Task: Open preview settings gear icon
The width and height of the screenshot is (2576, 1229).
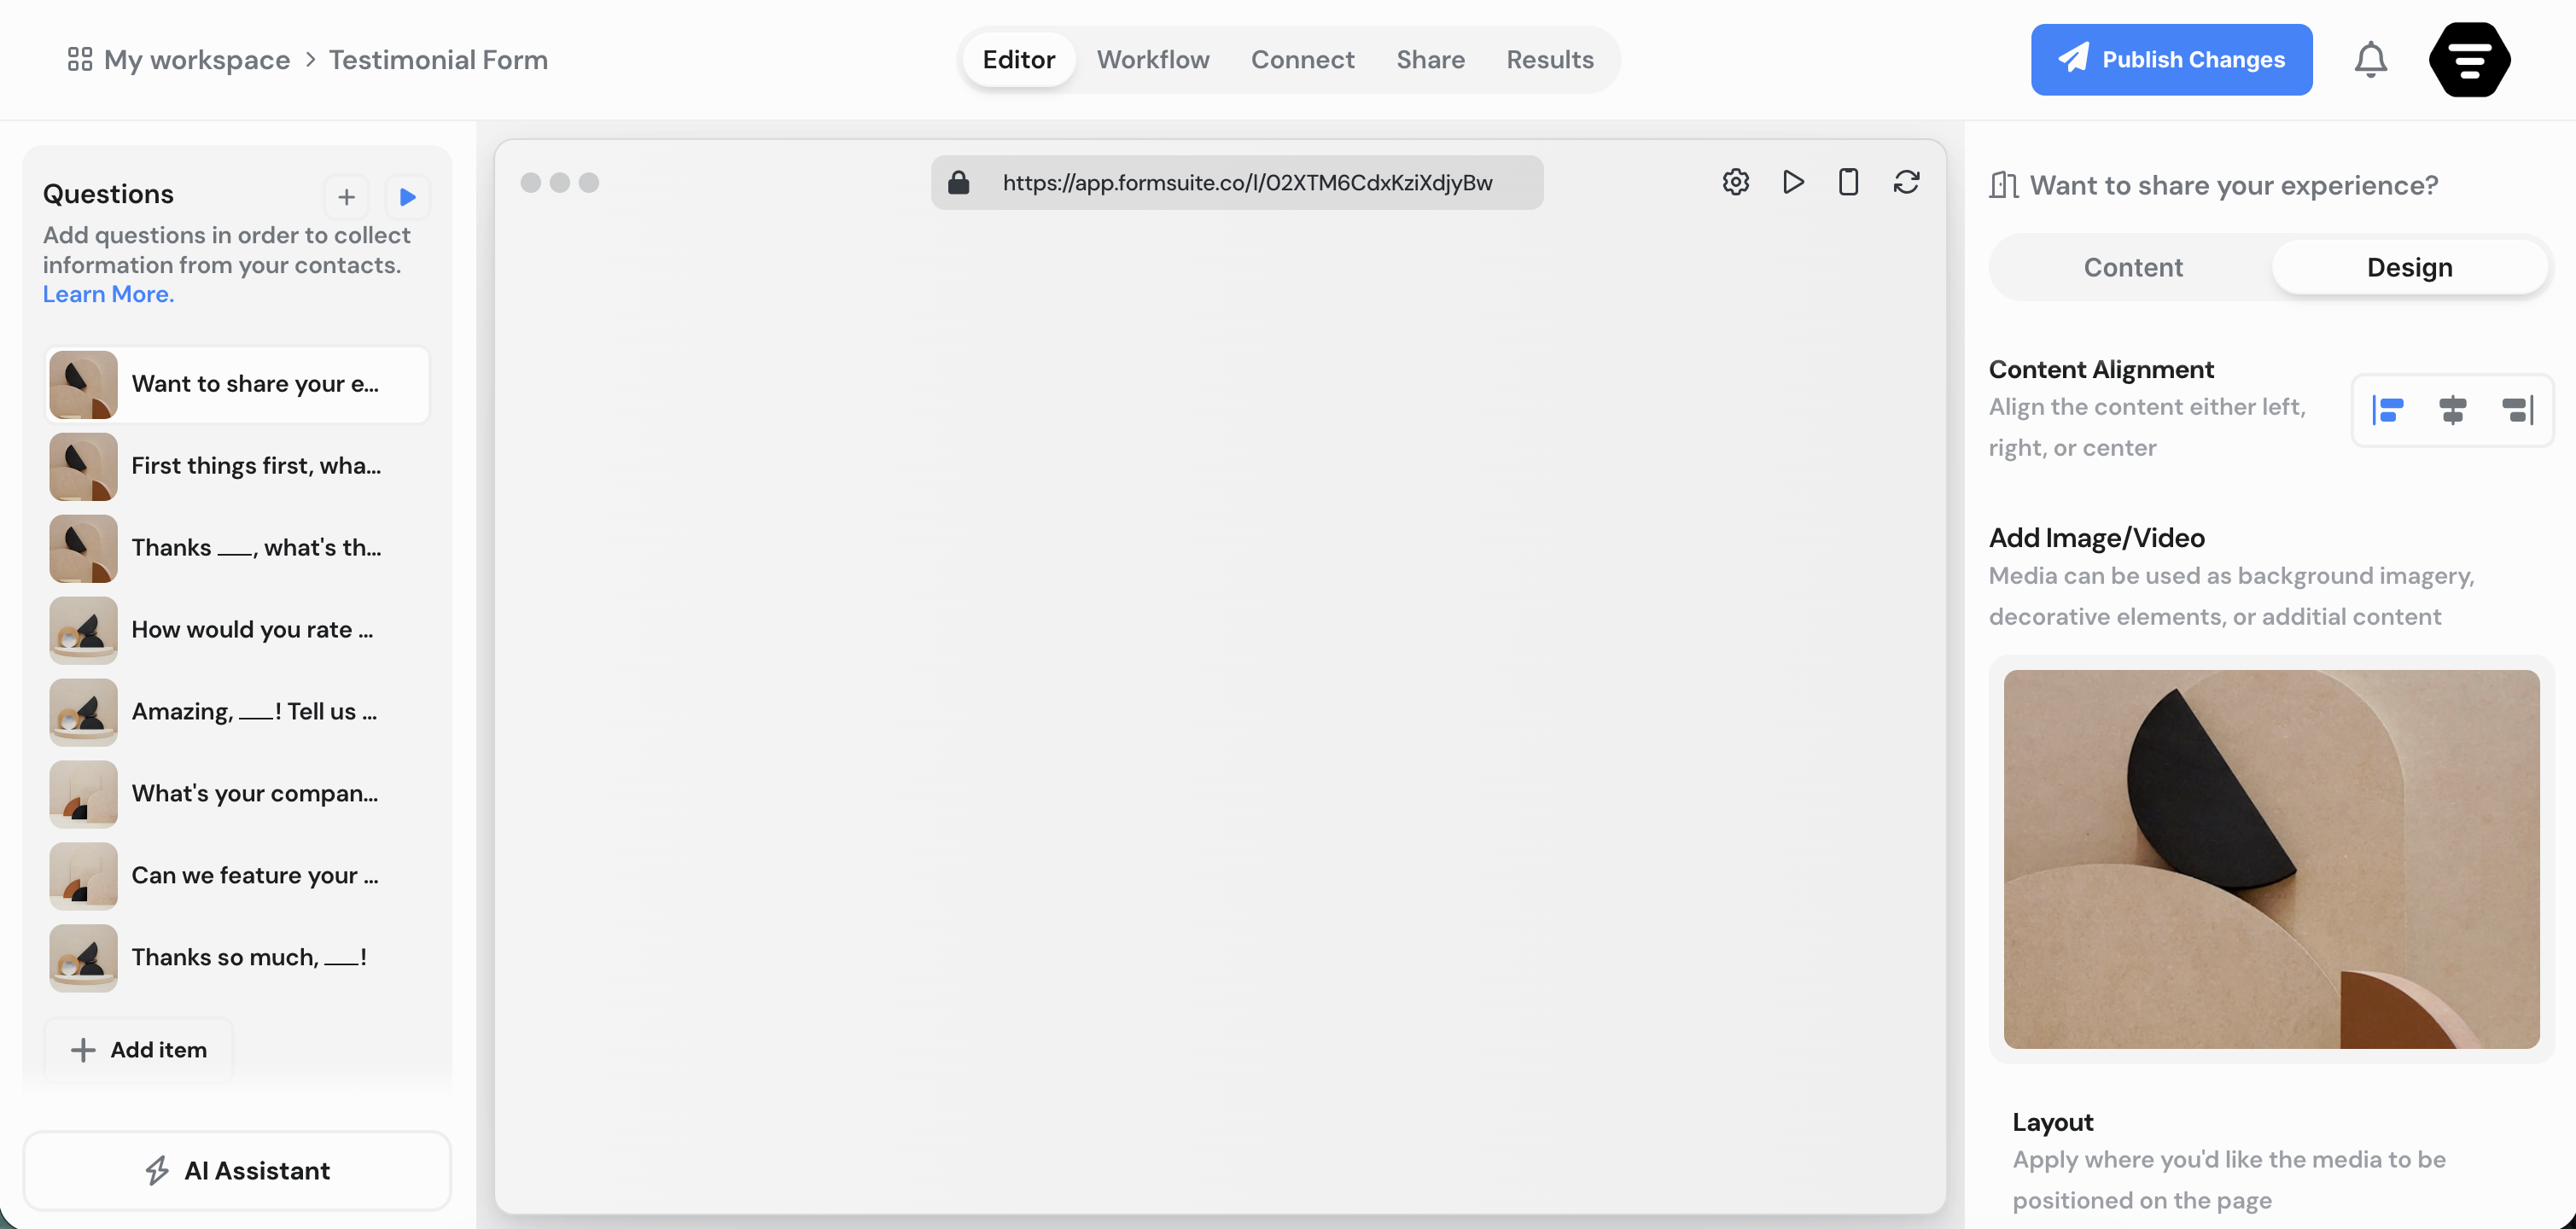Action: 1735,182
